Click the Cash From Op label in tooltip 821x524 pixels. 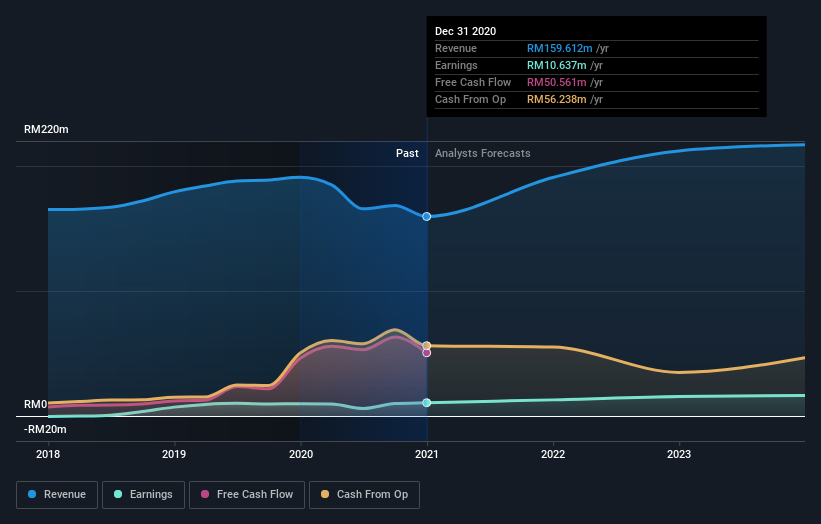coord(471,99)
